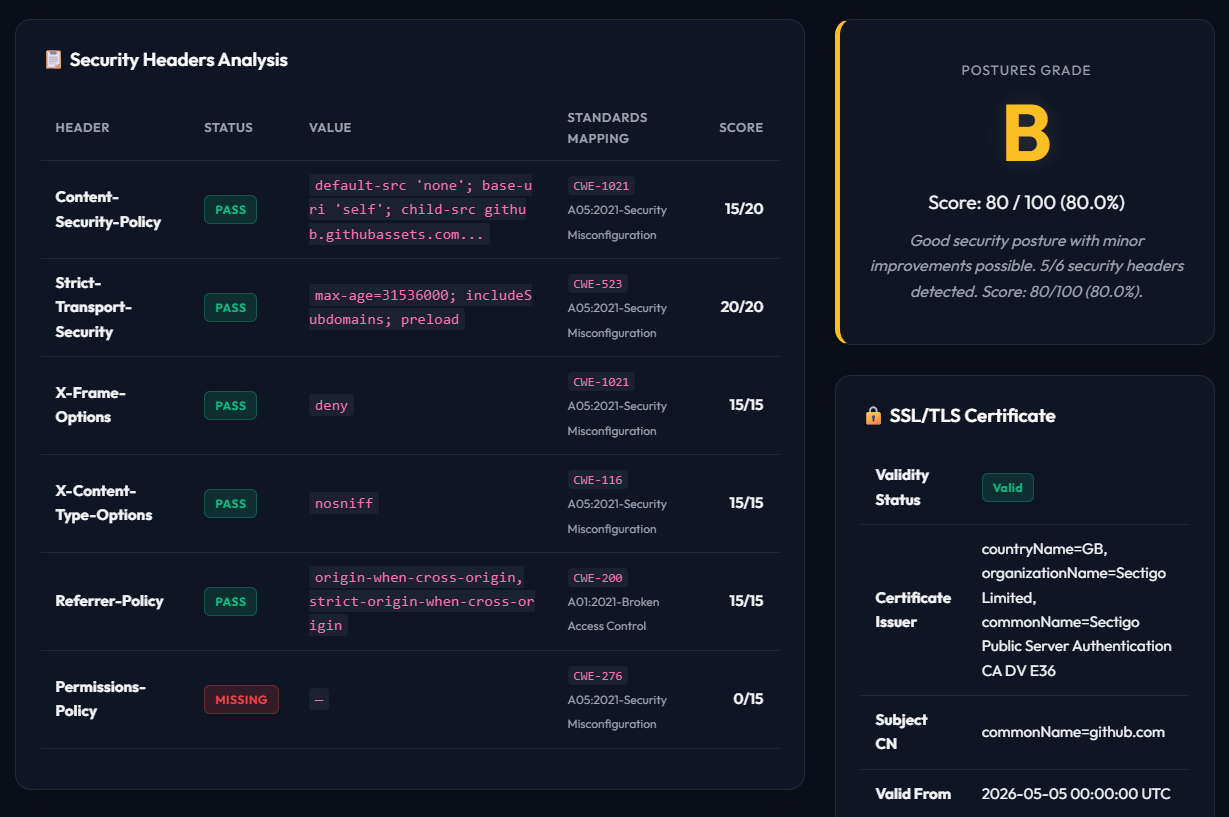Screen dimensions: 1229x817
Task: Click the PASS badge for Referrer-Policy
Action: tap(230, 602)
